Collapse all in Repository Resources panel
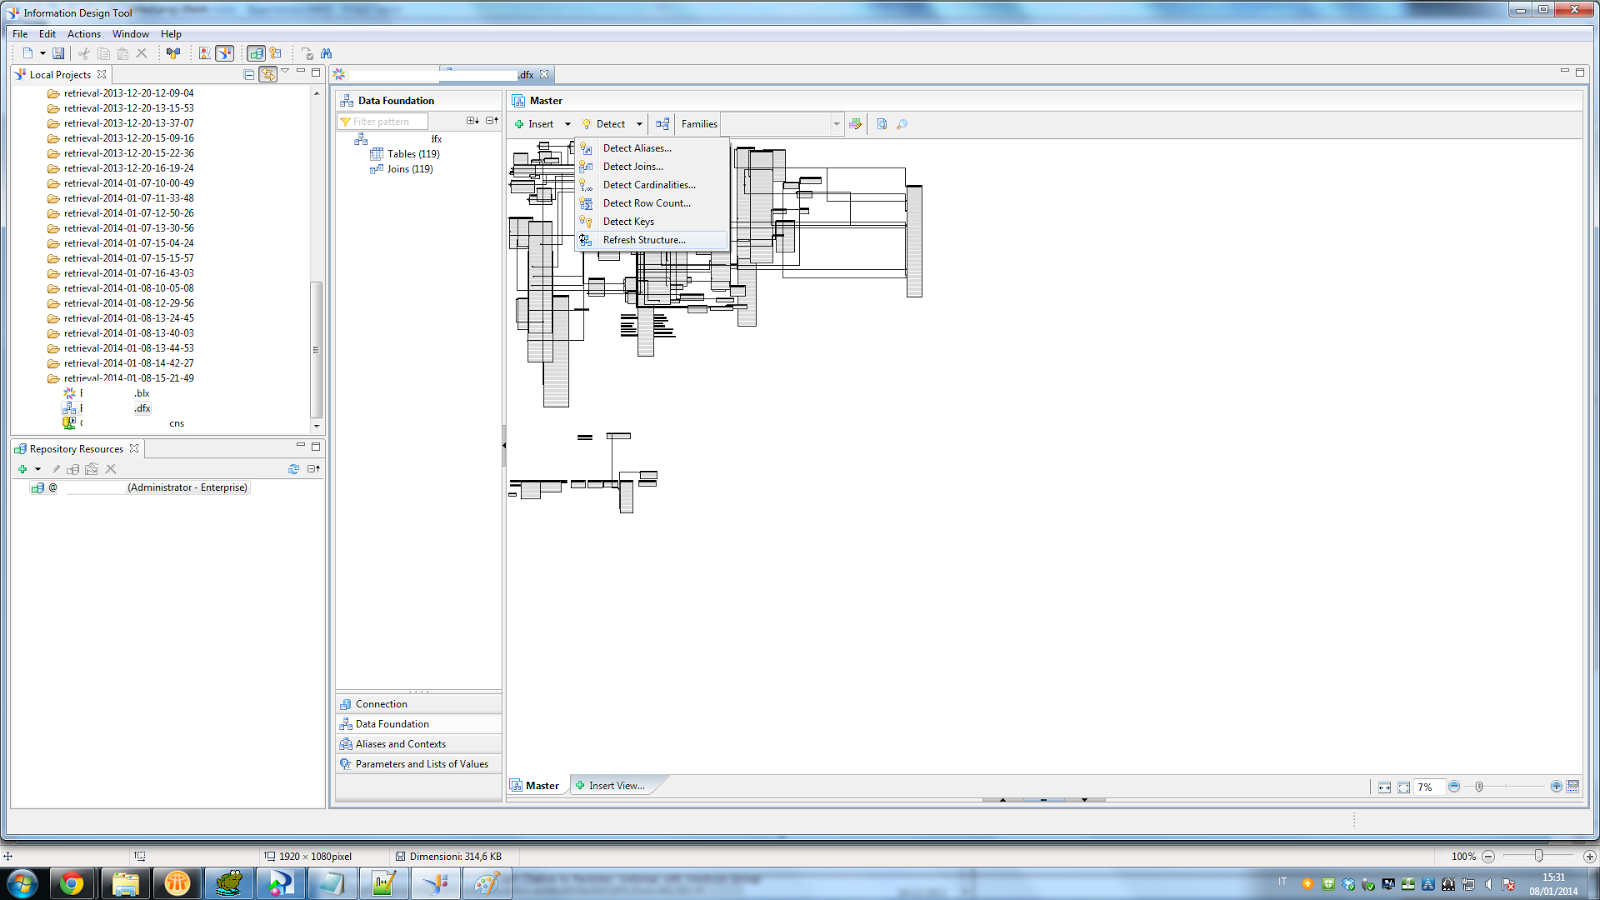 point(313,469)
